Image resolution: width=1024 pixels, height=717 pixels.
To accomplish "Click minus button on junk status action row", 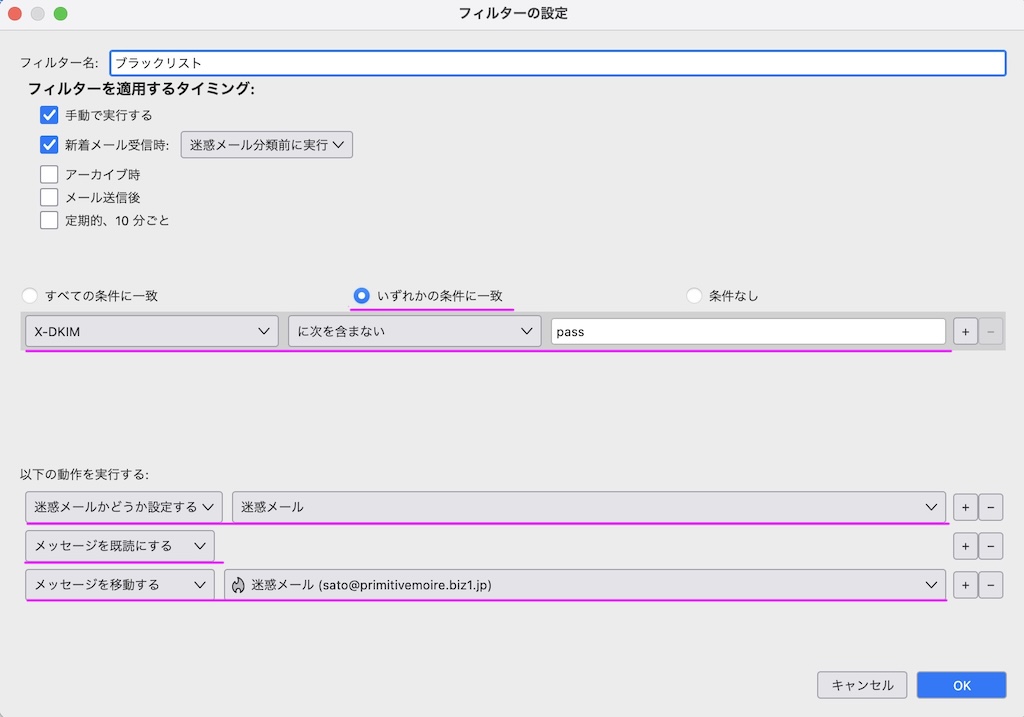I will (x=990, y=507).
